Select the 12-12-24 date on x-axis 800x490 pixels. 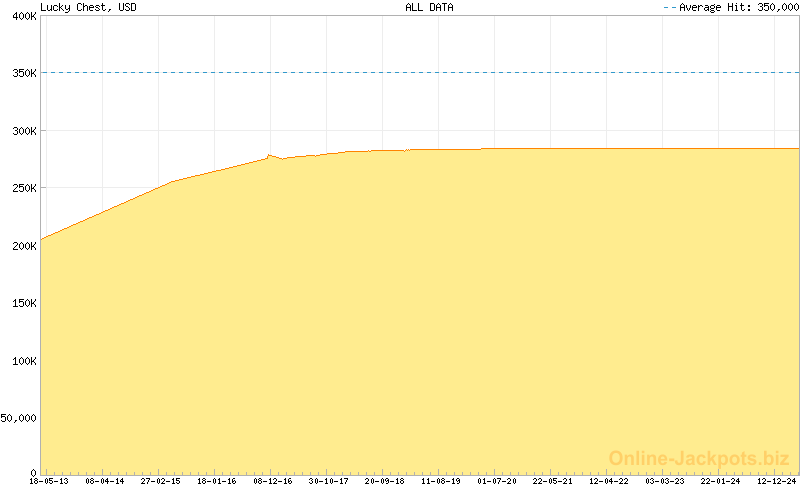click(x=776, y=481)
